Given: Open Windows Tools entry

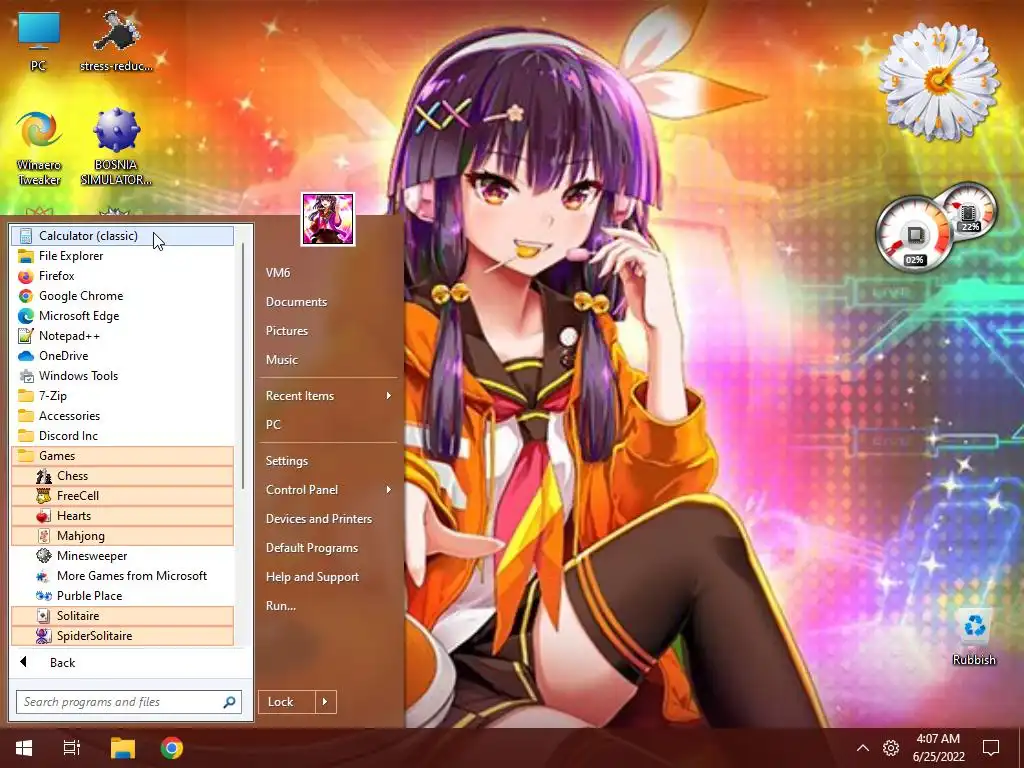Looking at the screenshot, I should [x=122, y=376].
